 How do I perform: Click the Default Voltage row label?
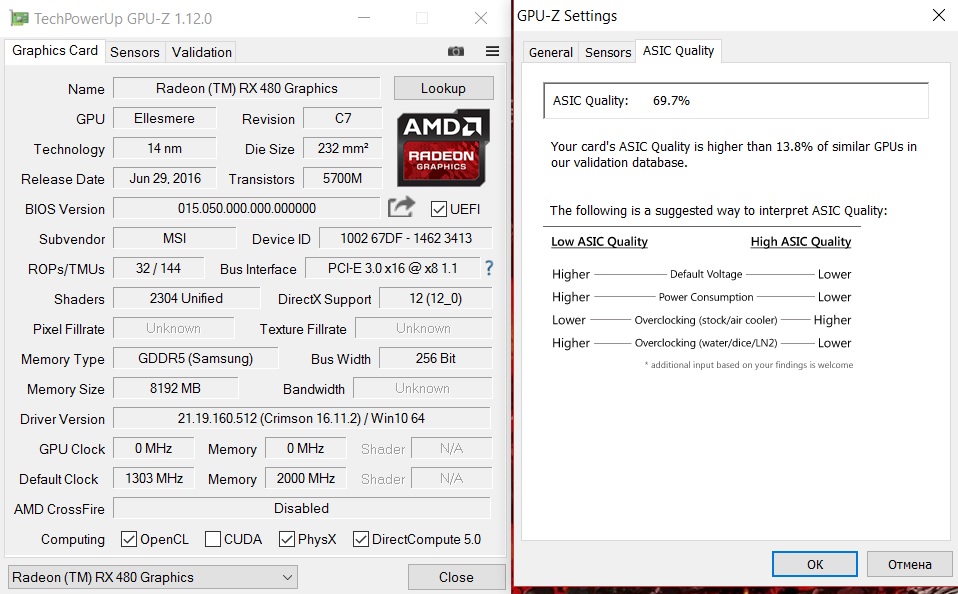(x=706, y=274)
